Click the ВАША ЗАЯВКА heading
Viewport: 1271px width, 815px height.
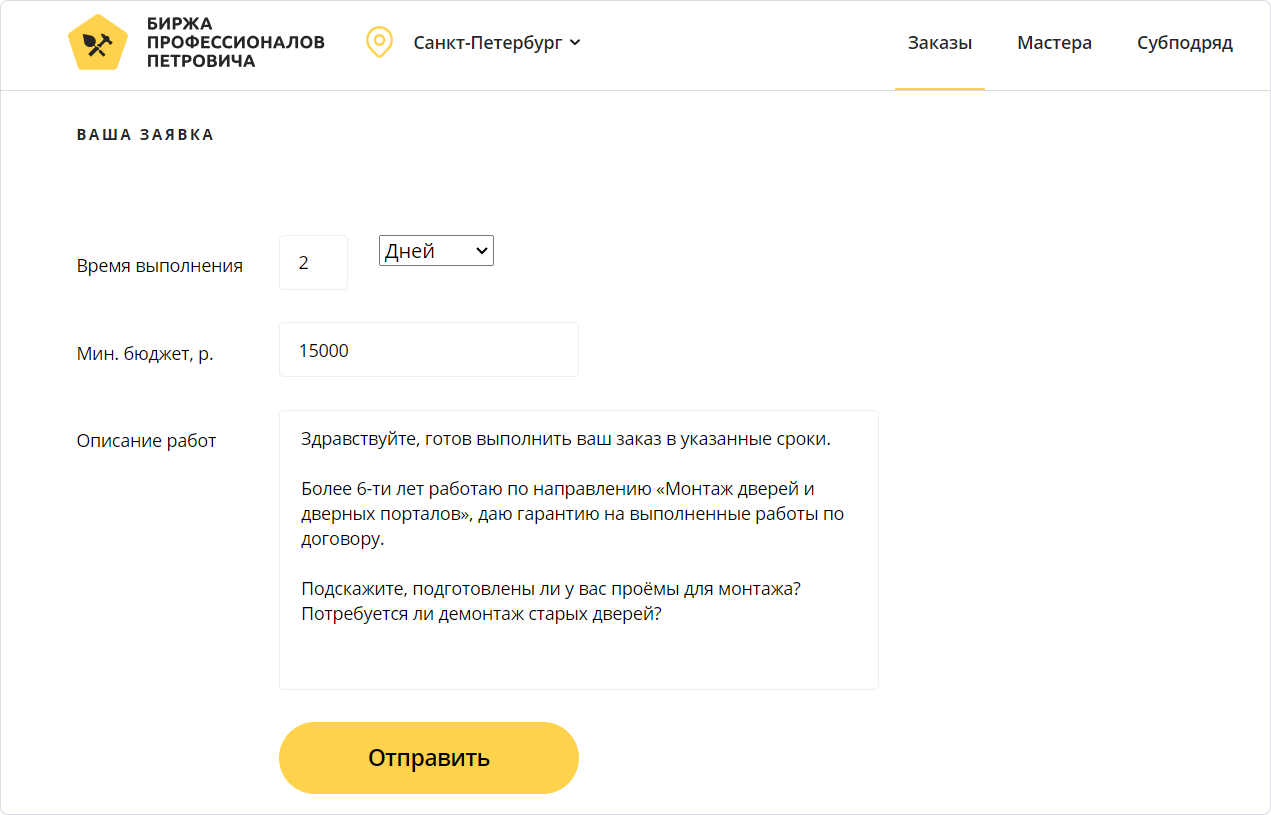click(x=146, y=135)
